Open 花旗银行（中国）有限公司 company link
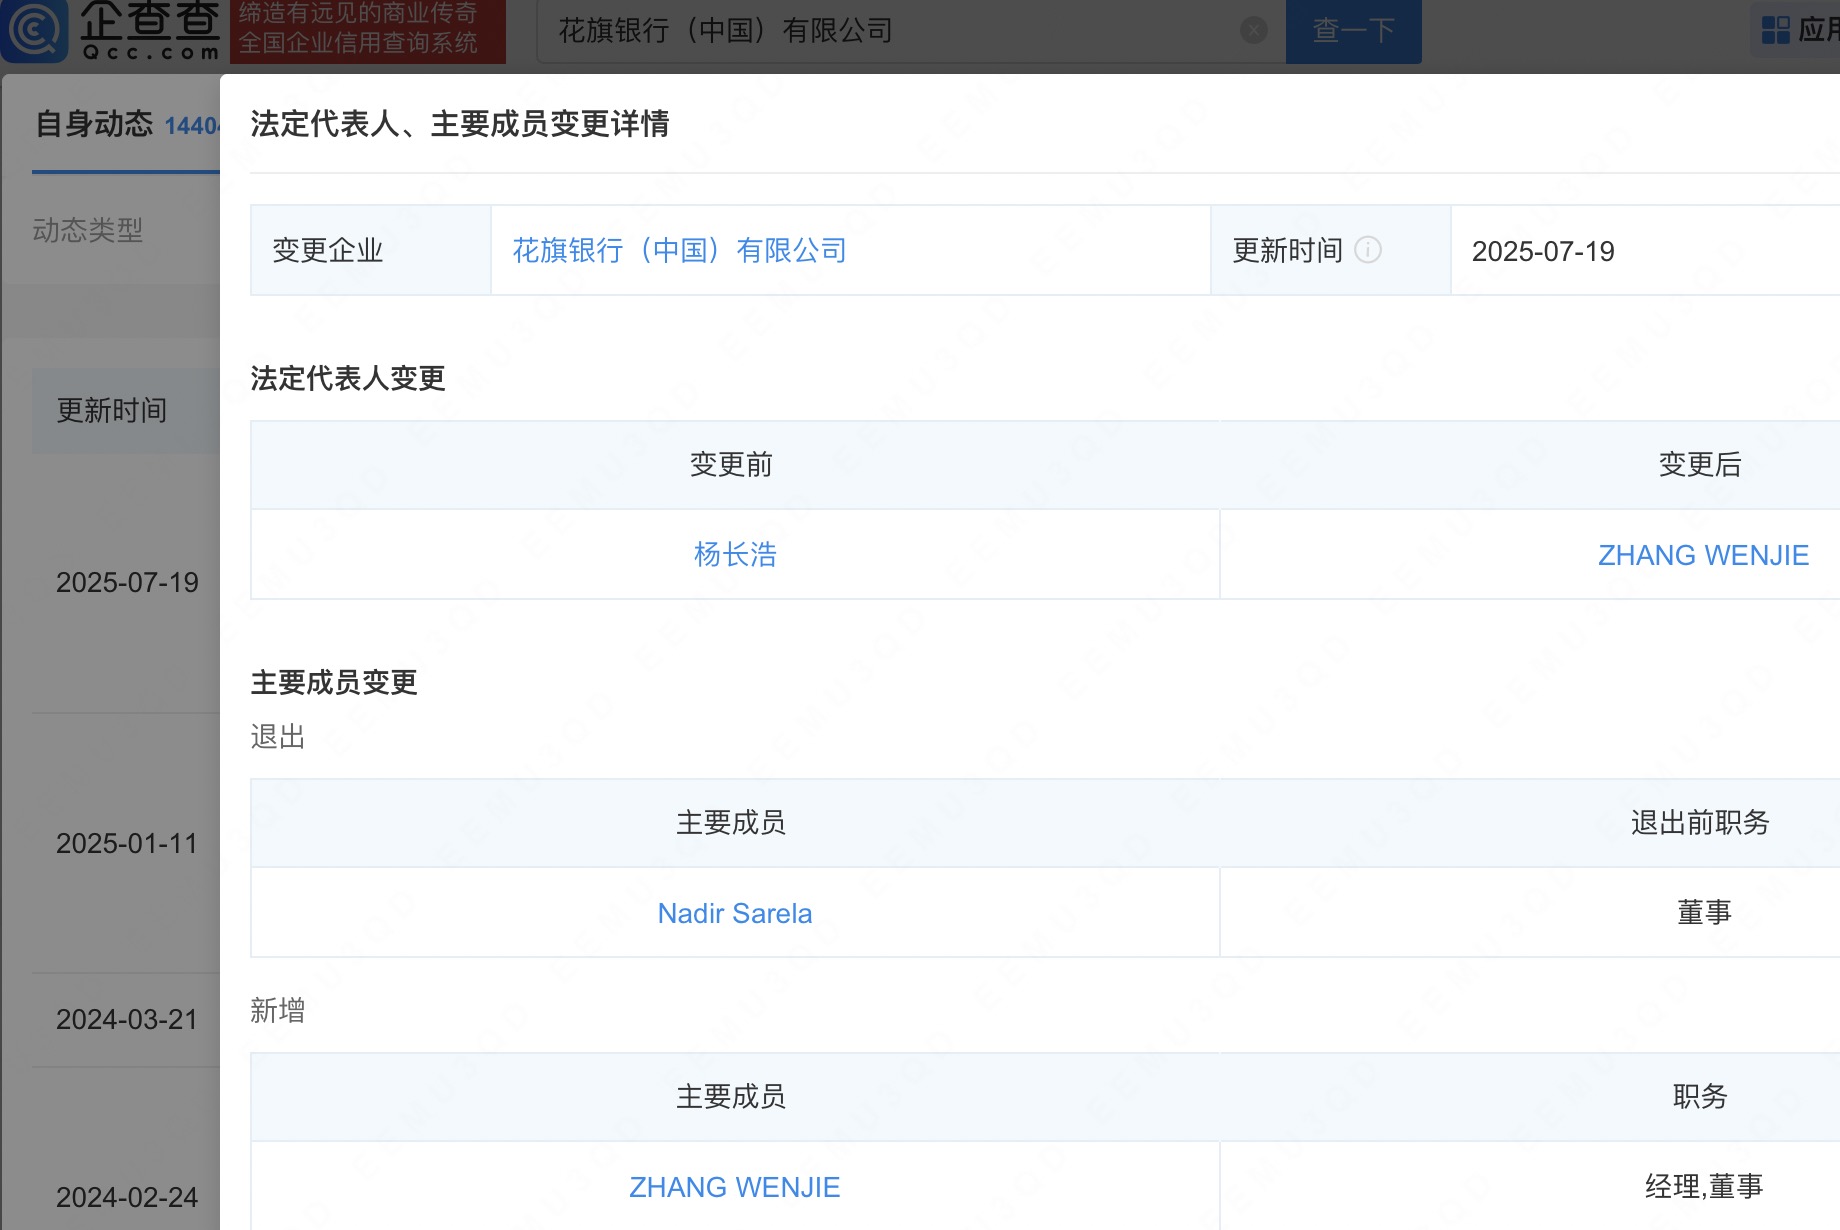This screenshot has width=1840, height=1230. coord(680,250)
